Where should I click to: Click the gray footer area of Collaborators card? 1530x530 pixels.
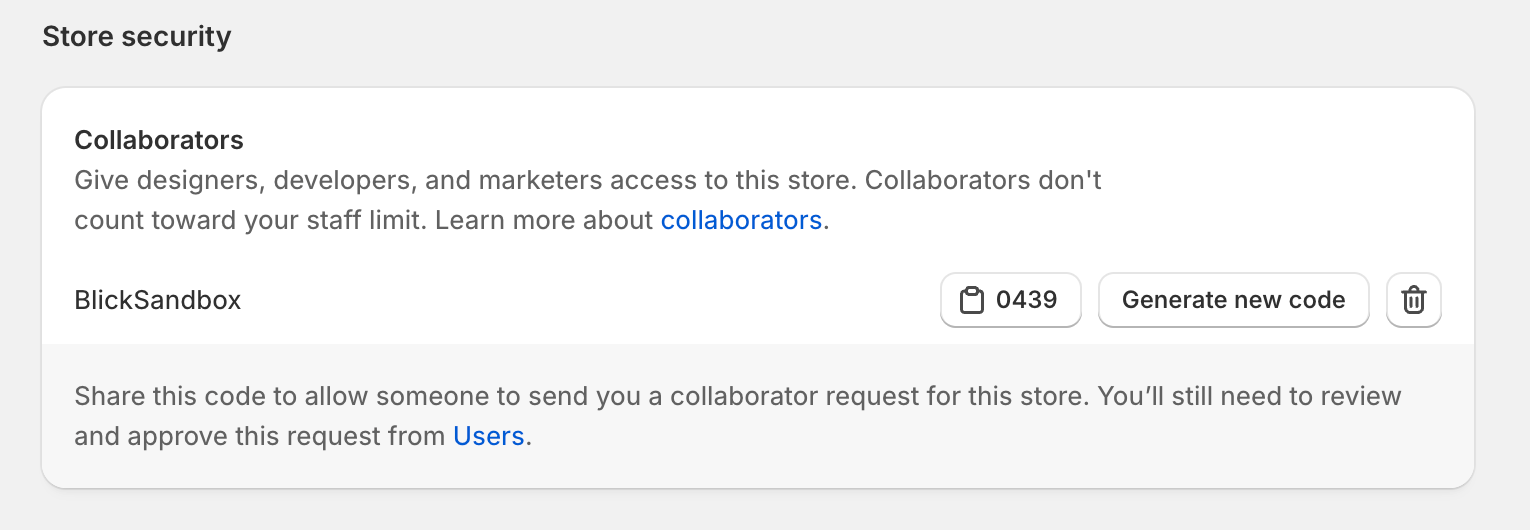[758, 416]
